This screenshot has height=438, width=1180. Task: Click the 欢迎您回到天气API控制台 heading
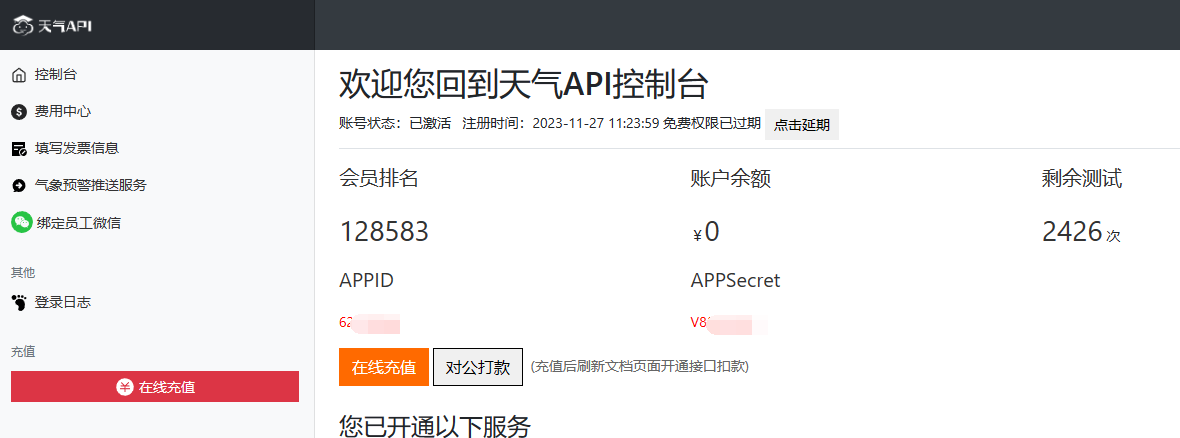(524, 84)
